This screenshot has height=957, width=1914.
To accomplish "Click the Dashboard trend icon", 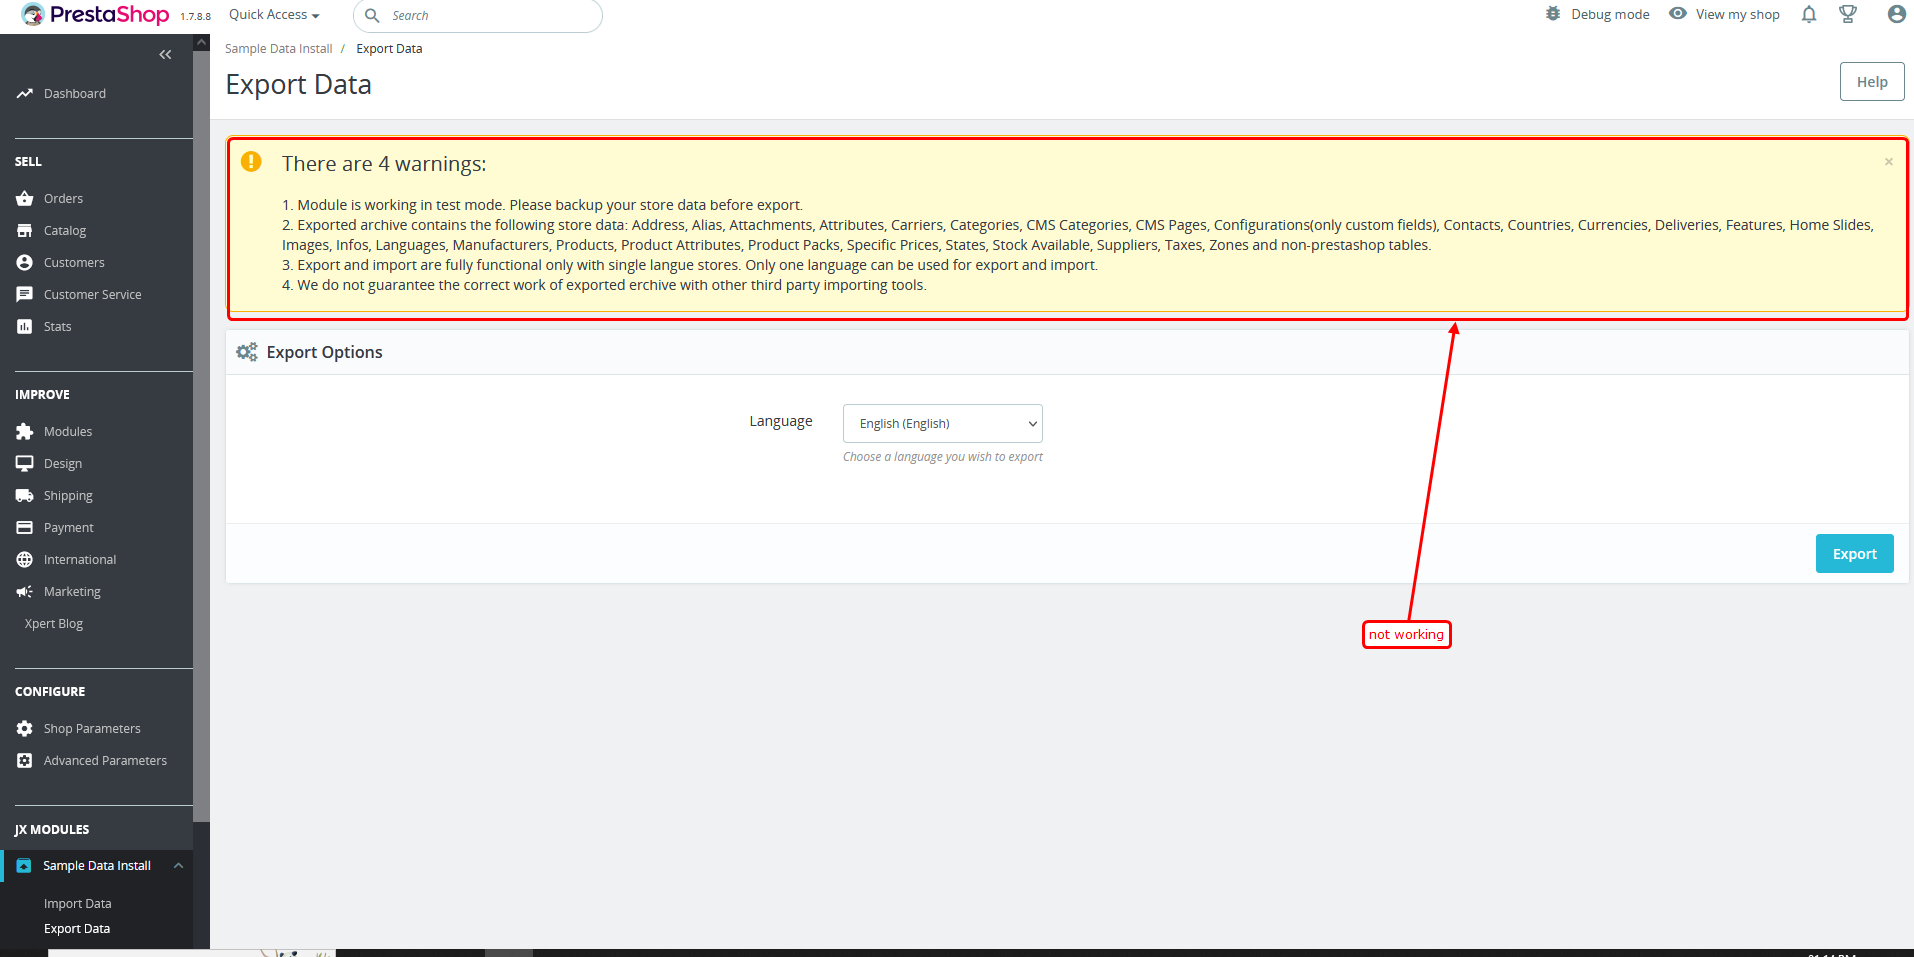I will click(x=25, y=94).
